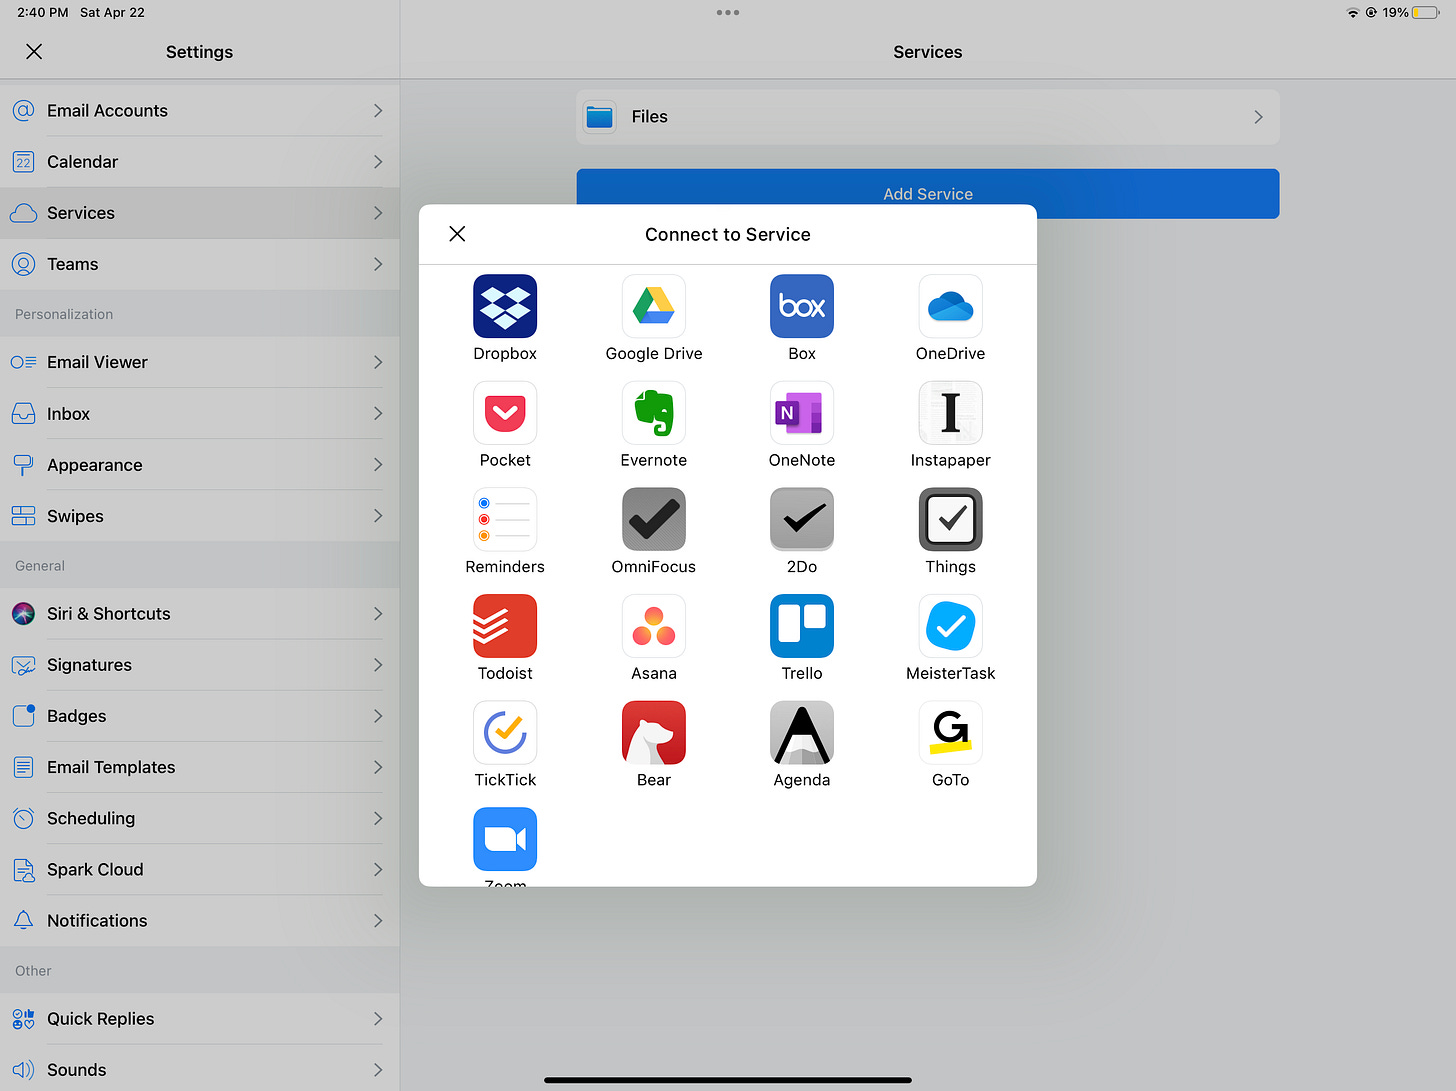Open Calendar settings
This screenshot has width=1456, height=1091.
tap(200, 162)
